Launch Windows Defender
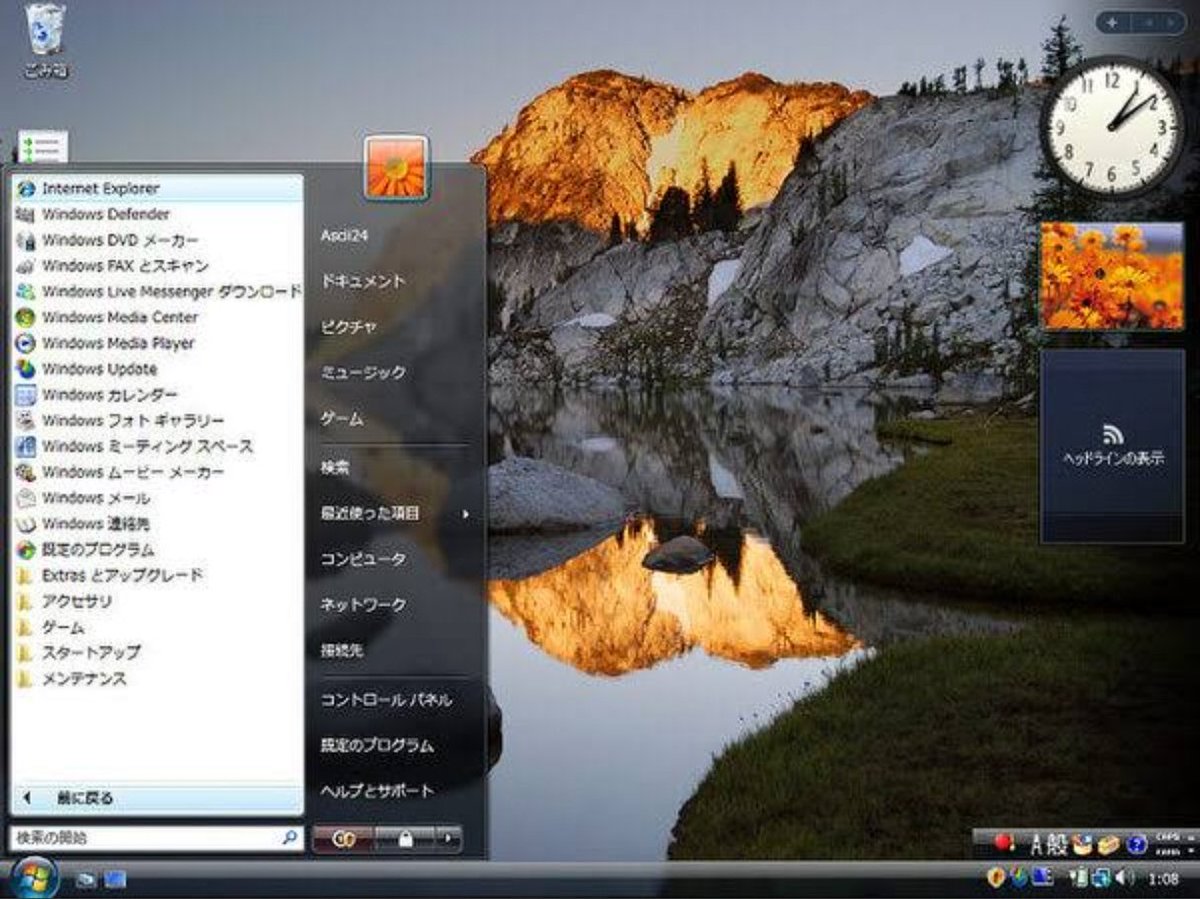 [x=157, y=214]
